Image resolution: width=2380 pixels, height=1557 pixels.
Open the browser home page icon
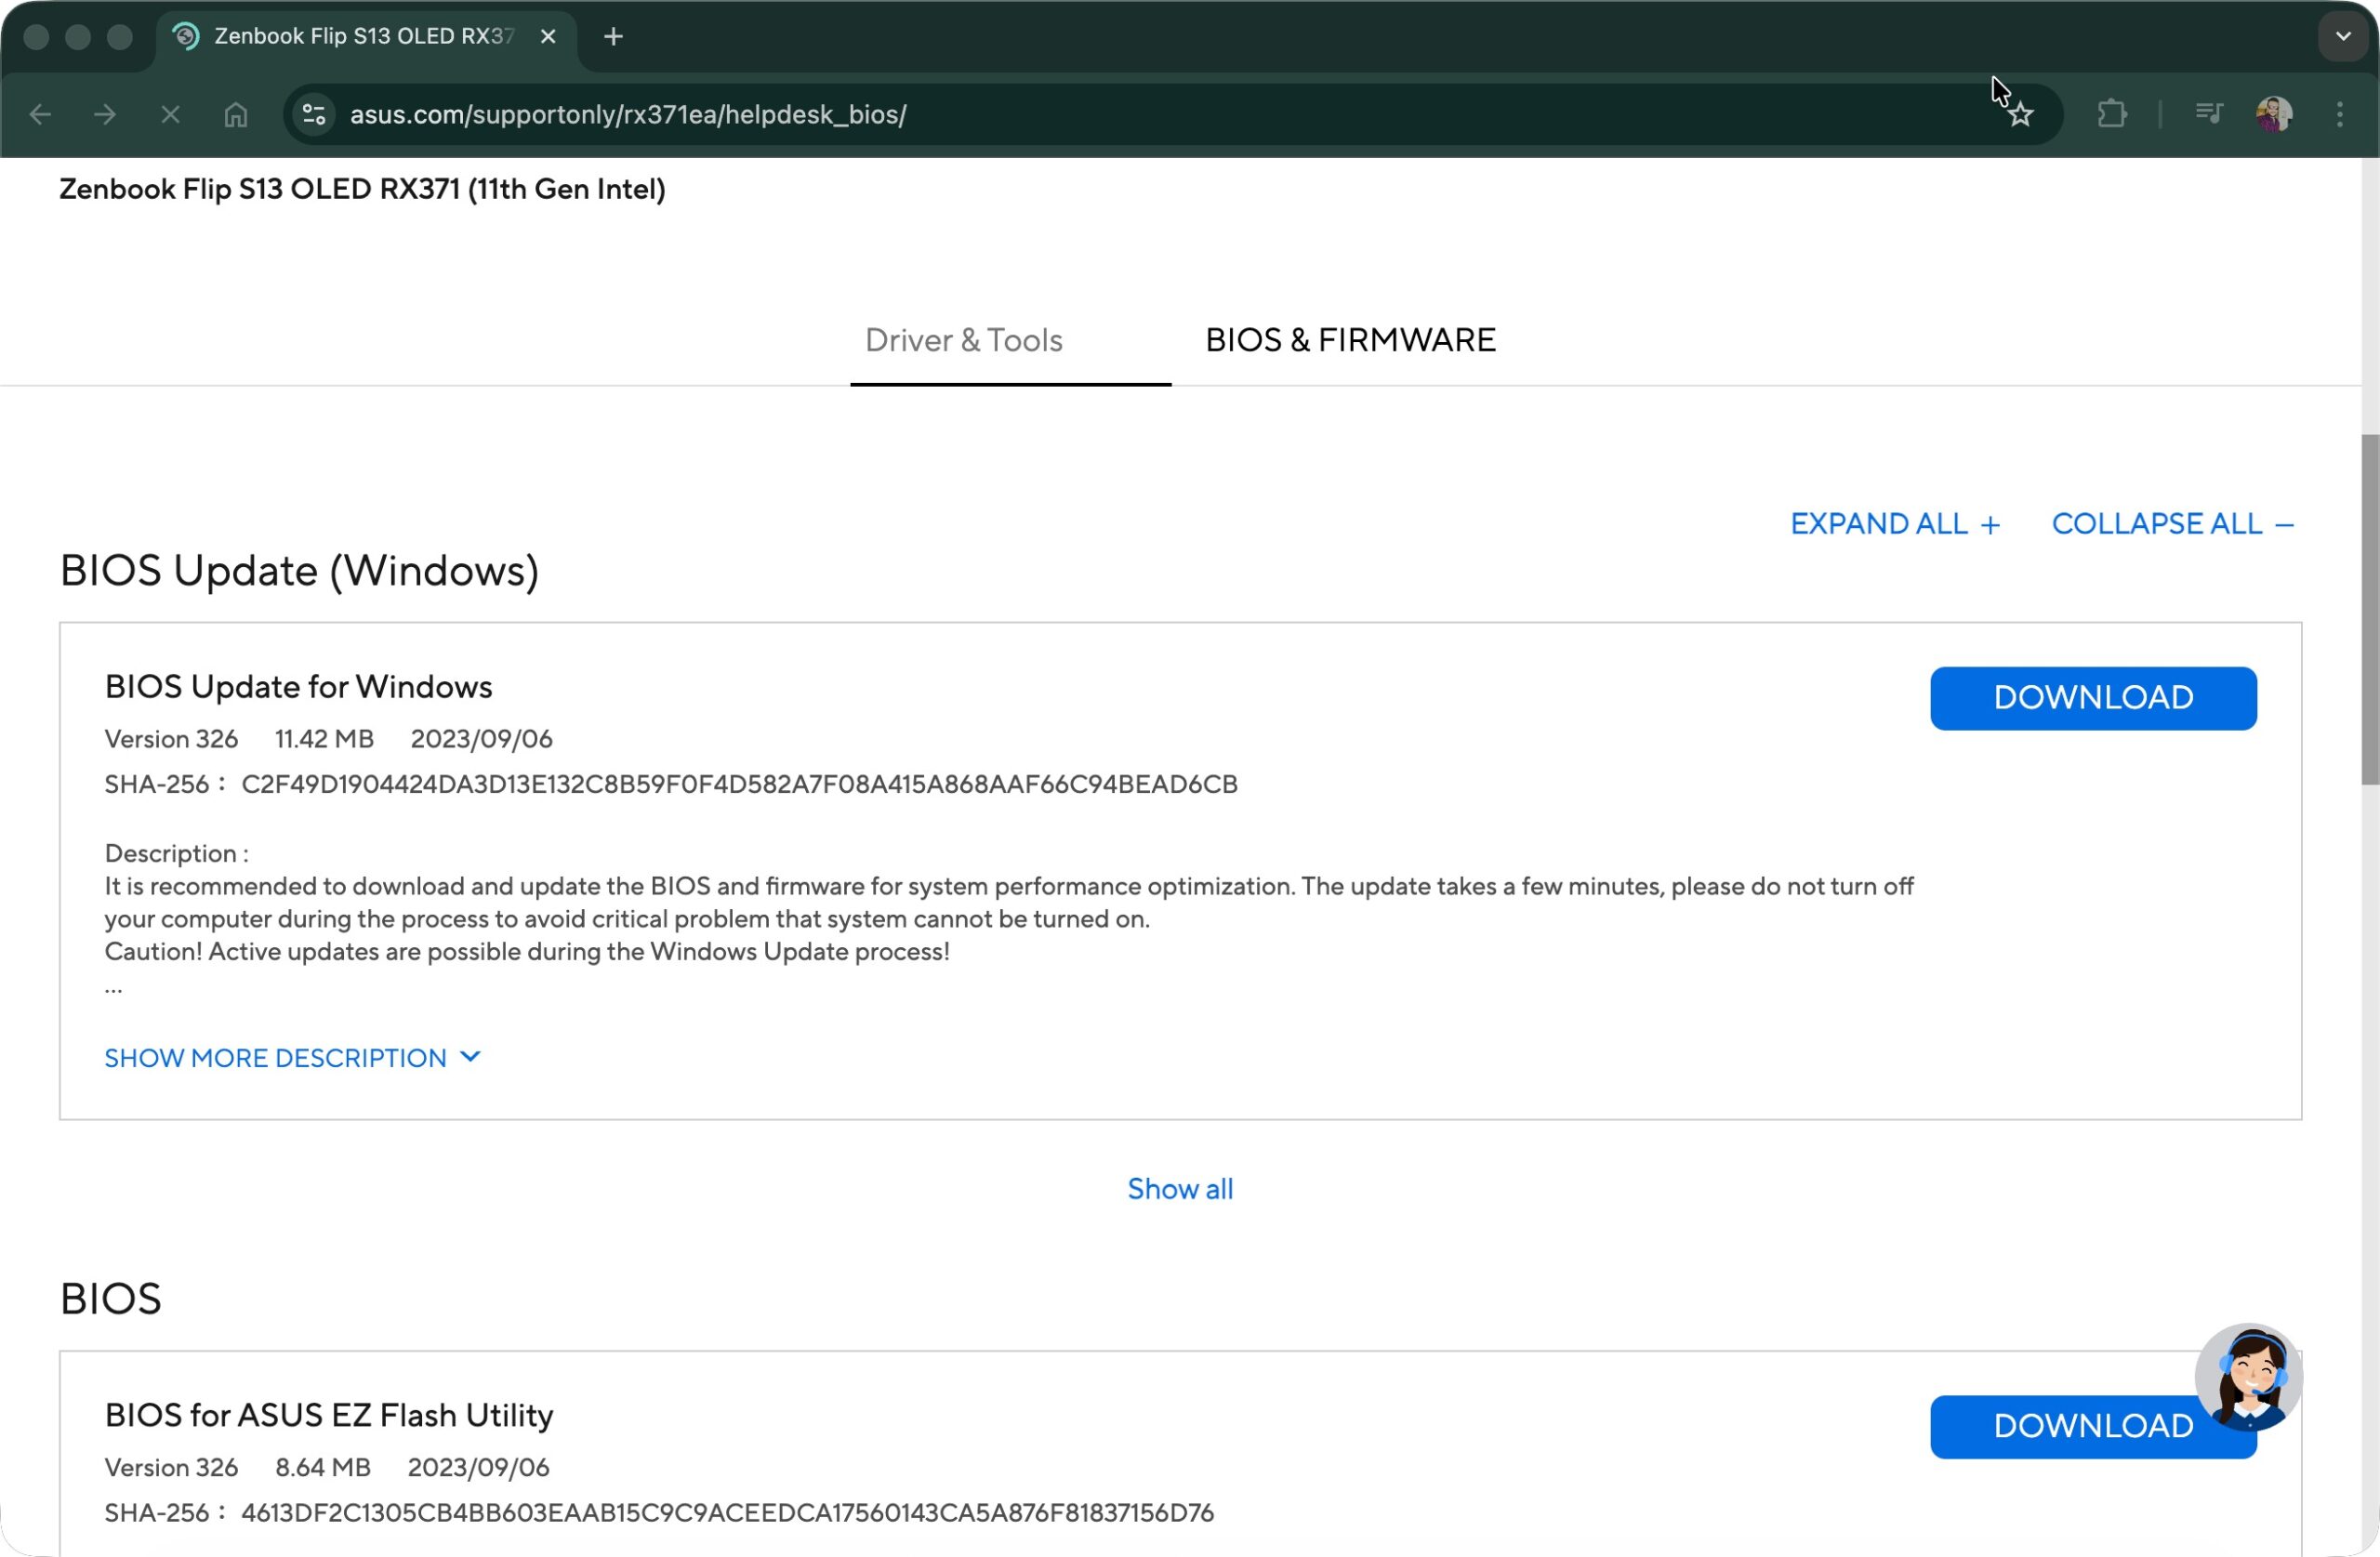click(236, 114)
